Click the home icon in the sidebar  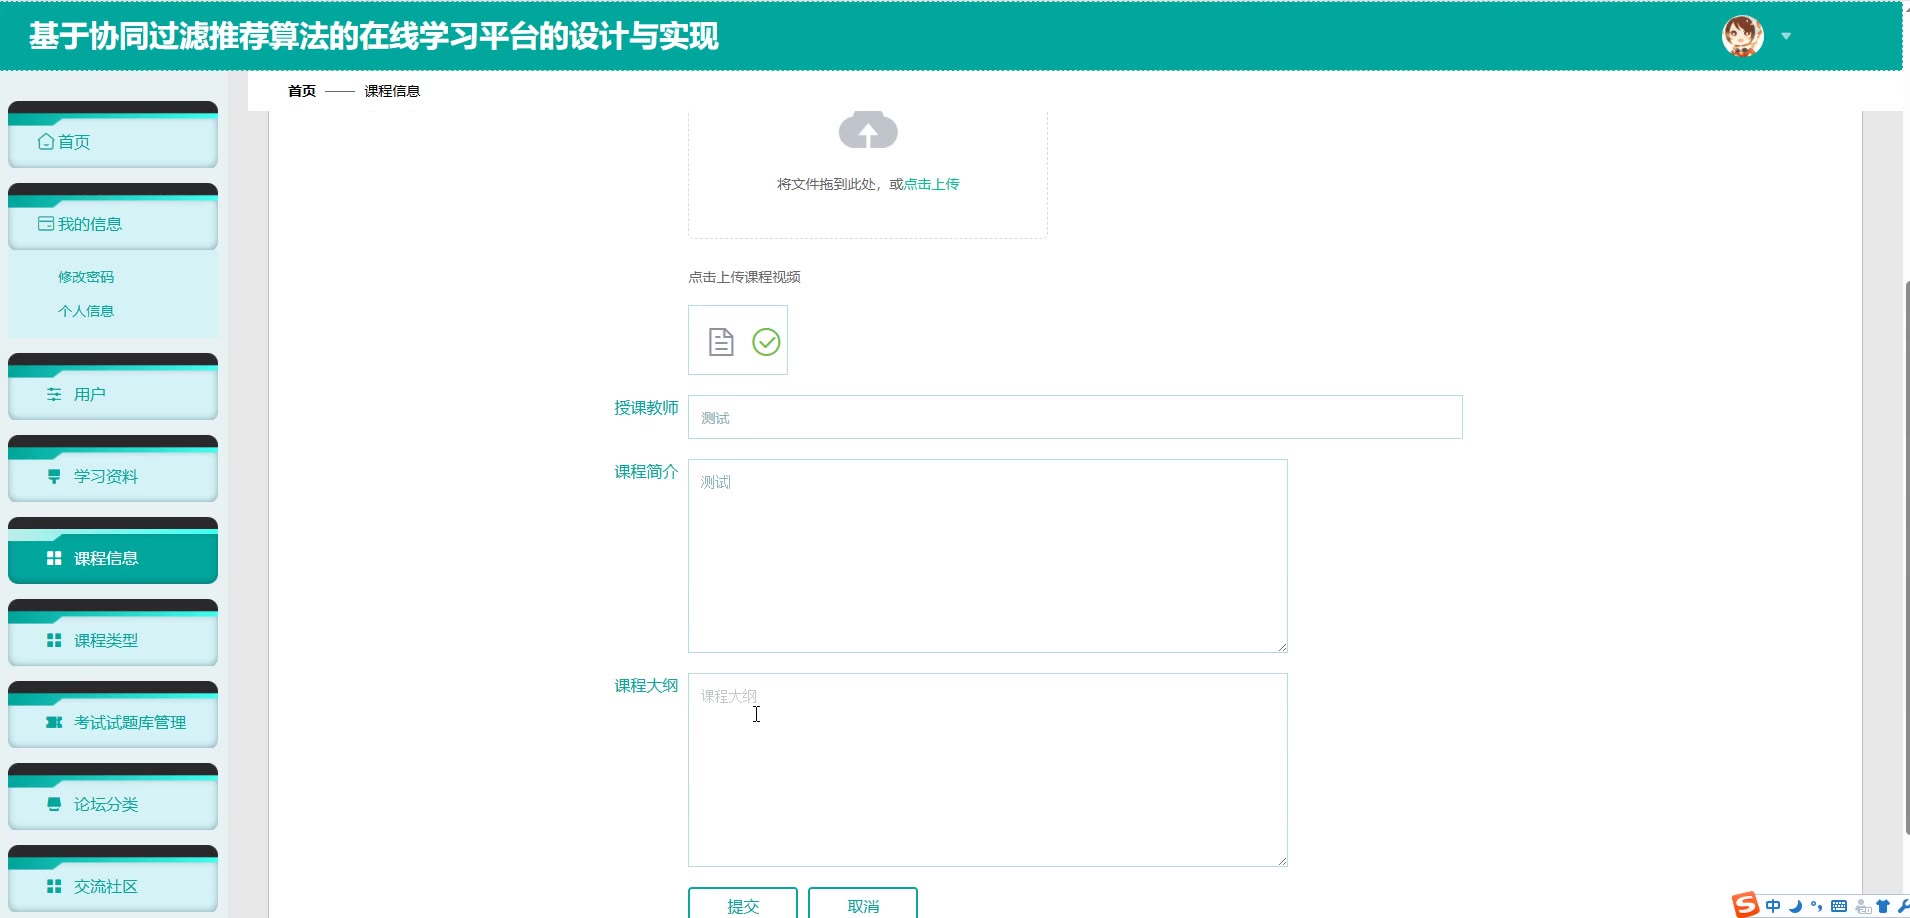46,142
